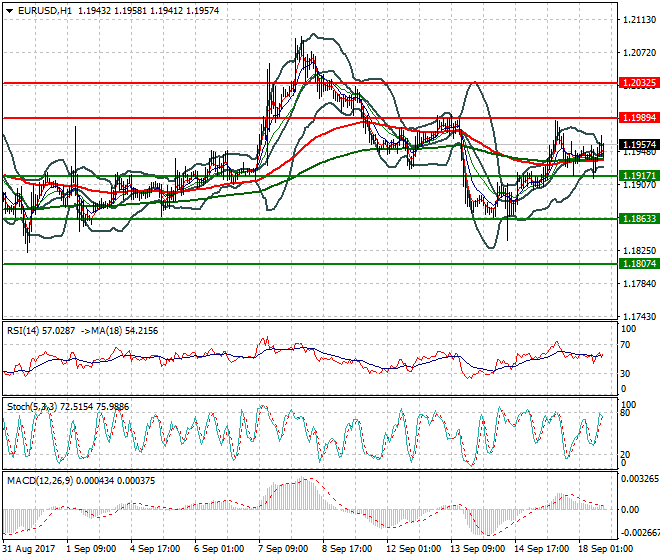Select the 1.17430 price scale value
This screenshot has width=660, height=560.
(639, 317)
